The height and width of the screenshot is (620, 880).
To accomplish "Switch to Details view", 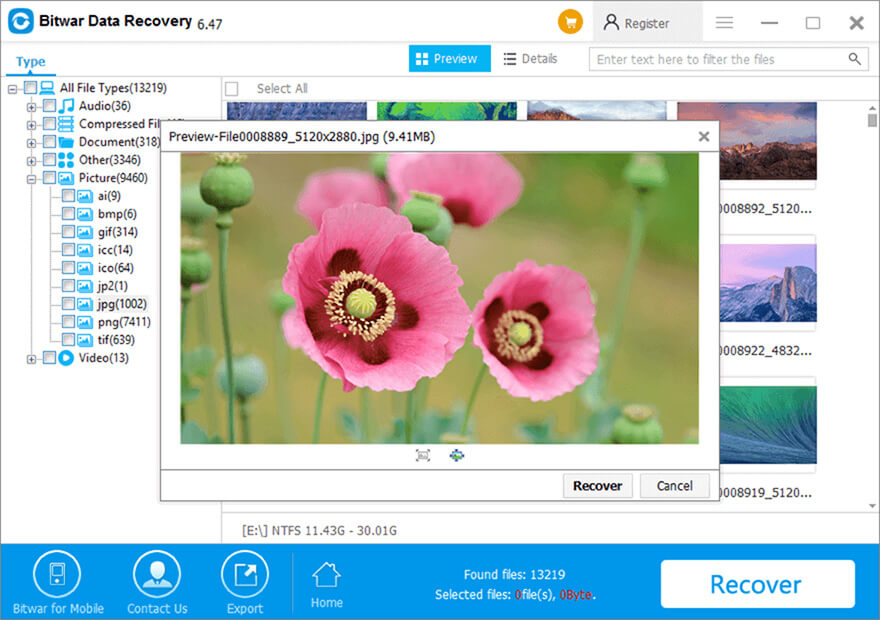I will tap(530, 58).
